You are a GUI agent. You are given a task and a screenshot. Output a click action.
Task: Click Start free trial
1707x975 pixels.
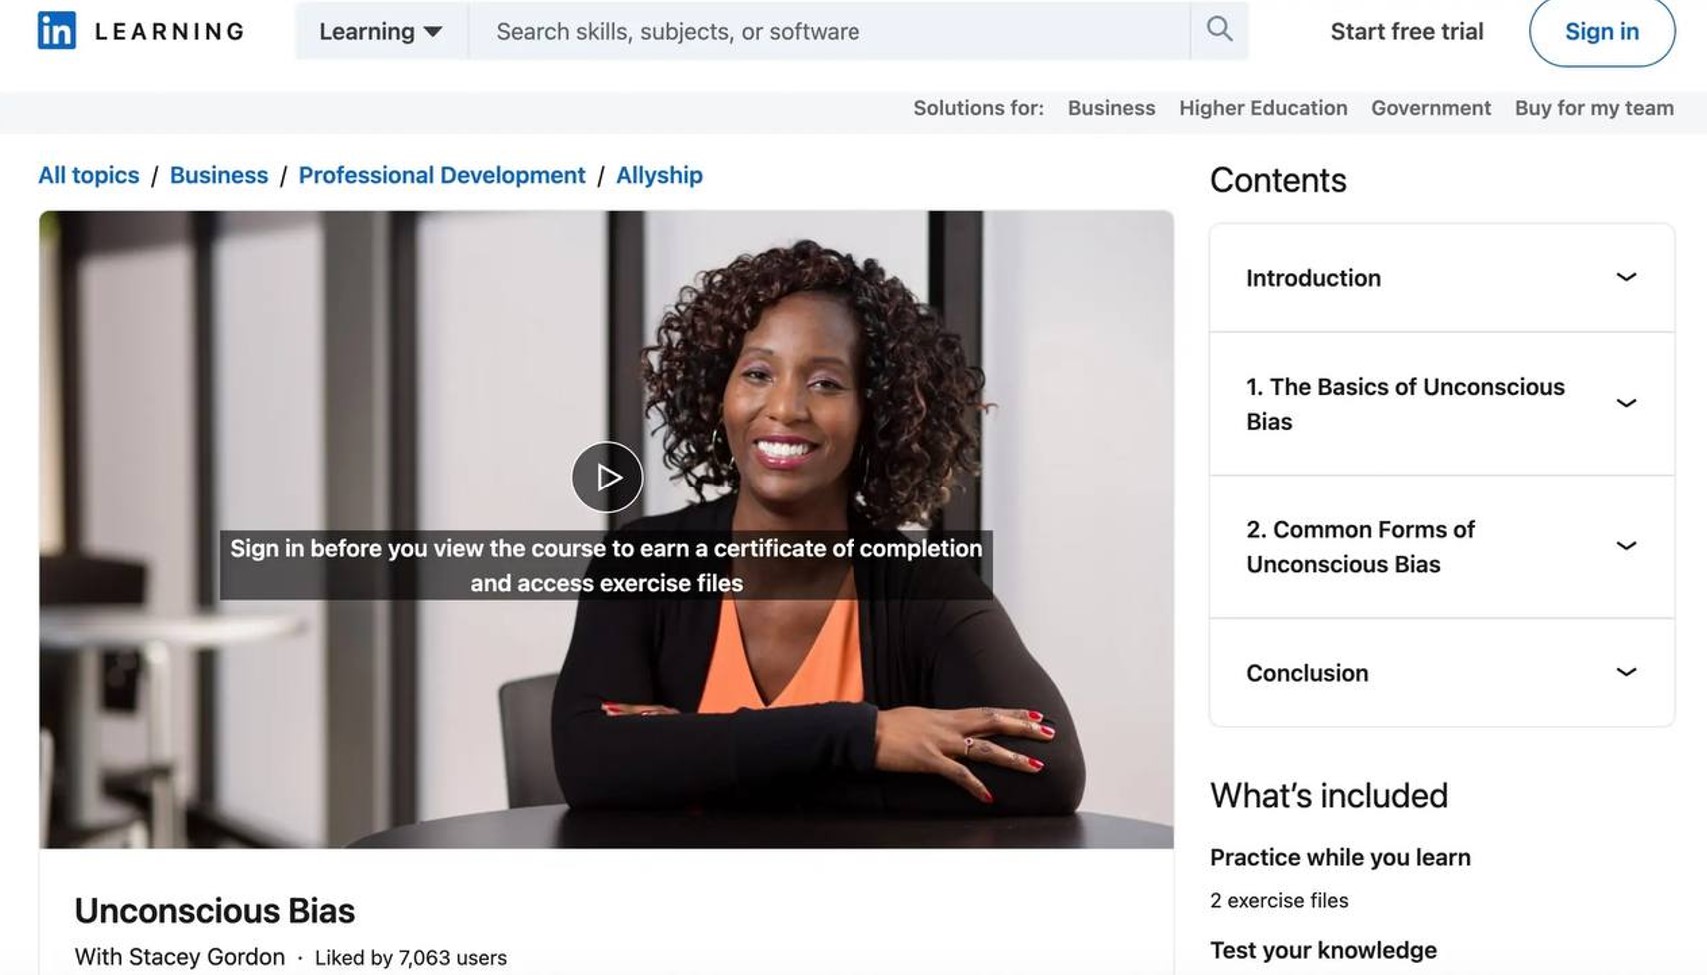coord(1406,31)
